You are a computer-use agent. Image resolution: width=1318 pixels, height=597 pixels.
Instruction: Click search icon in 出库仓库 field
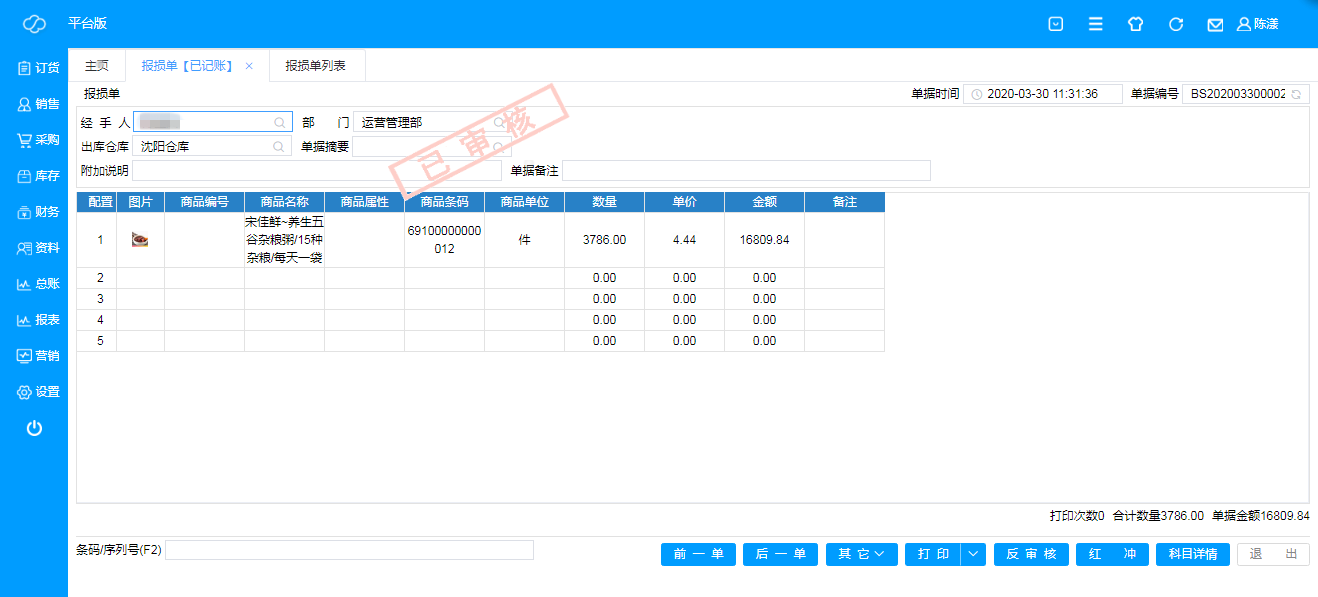pos(280,146)
